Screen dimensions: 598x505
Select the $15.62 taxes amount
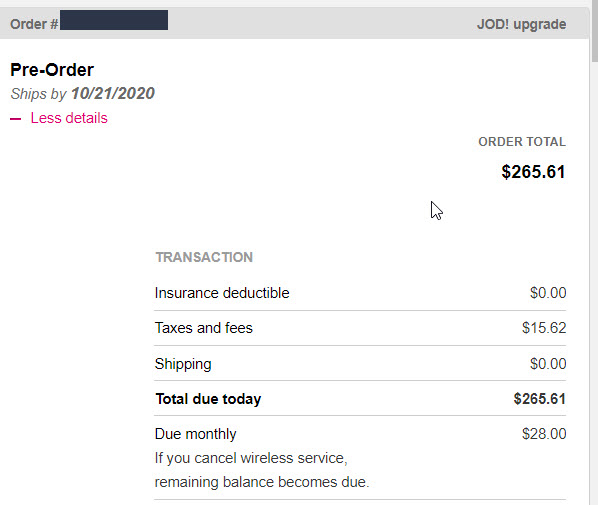click(544, 328)
